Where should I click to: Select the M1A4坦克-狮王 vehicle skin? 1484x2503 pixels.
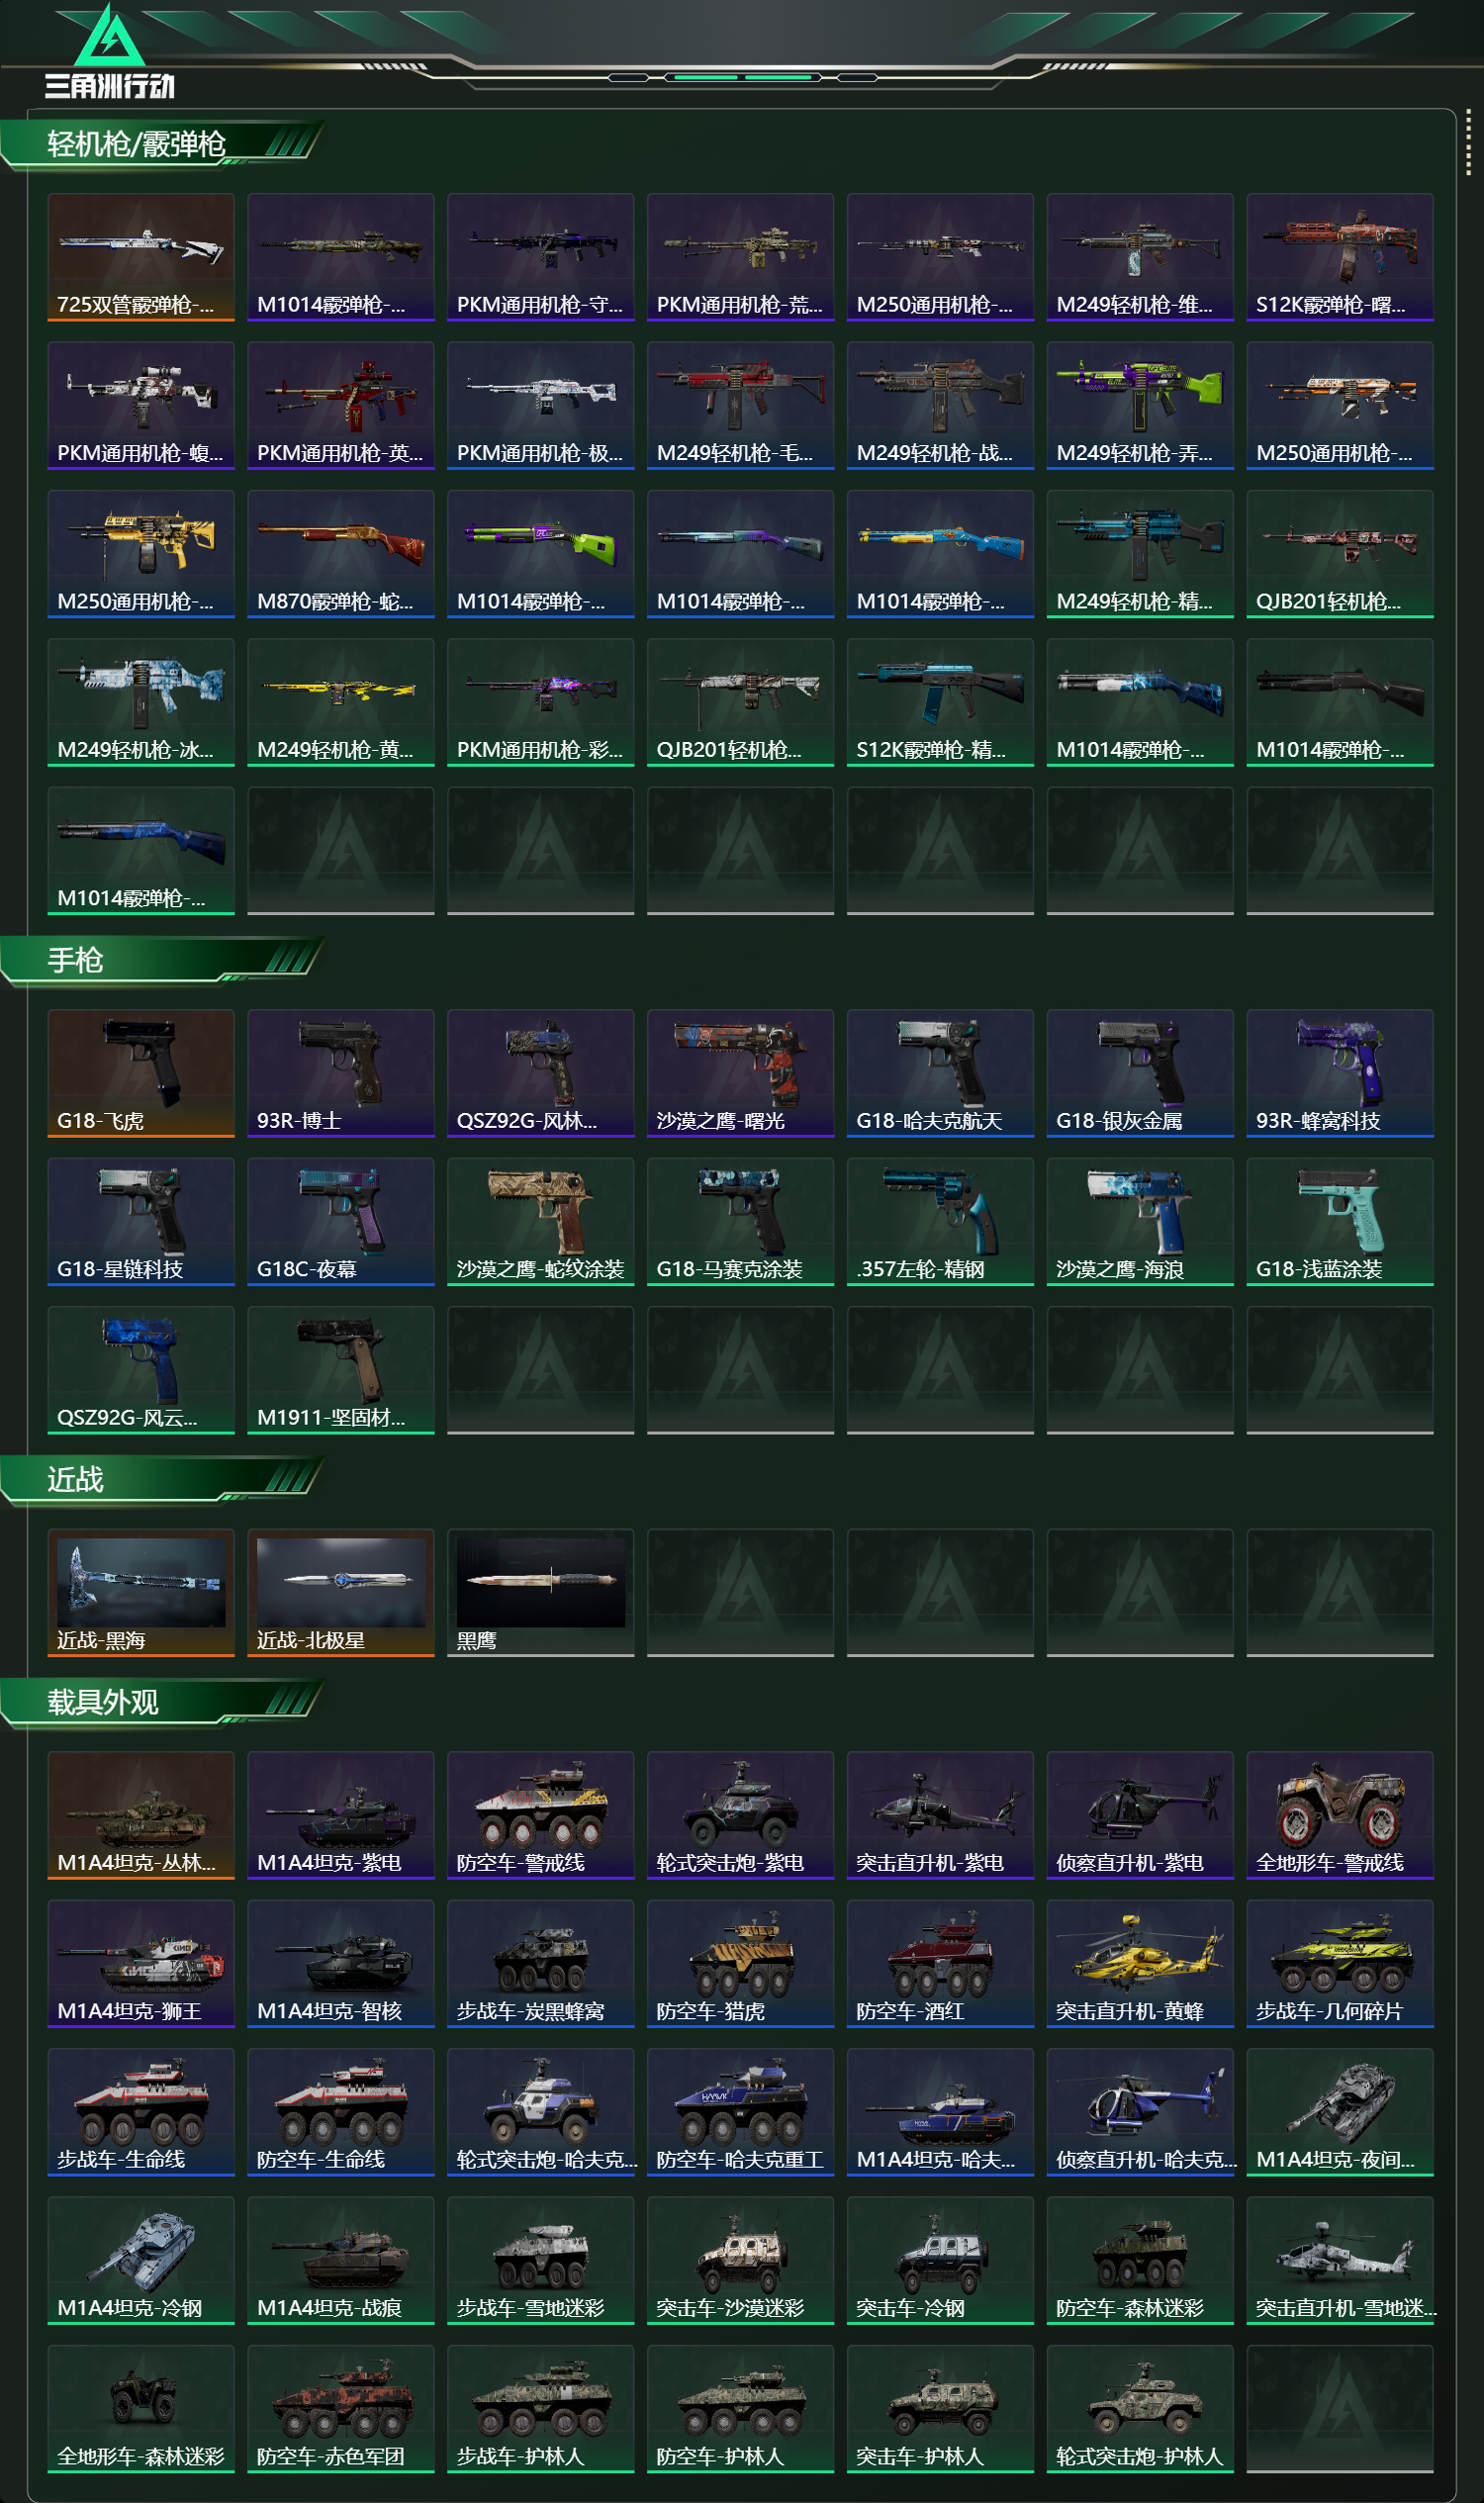tap(141, 1963)
